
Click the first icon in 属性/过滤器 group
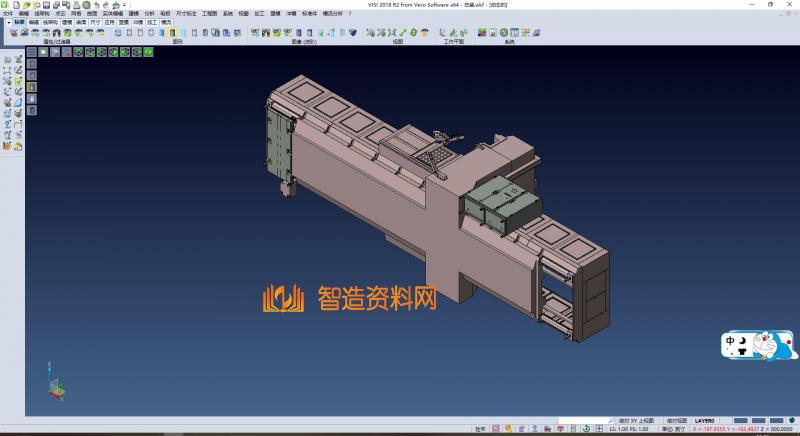point(13,33)
